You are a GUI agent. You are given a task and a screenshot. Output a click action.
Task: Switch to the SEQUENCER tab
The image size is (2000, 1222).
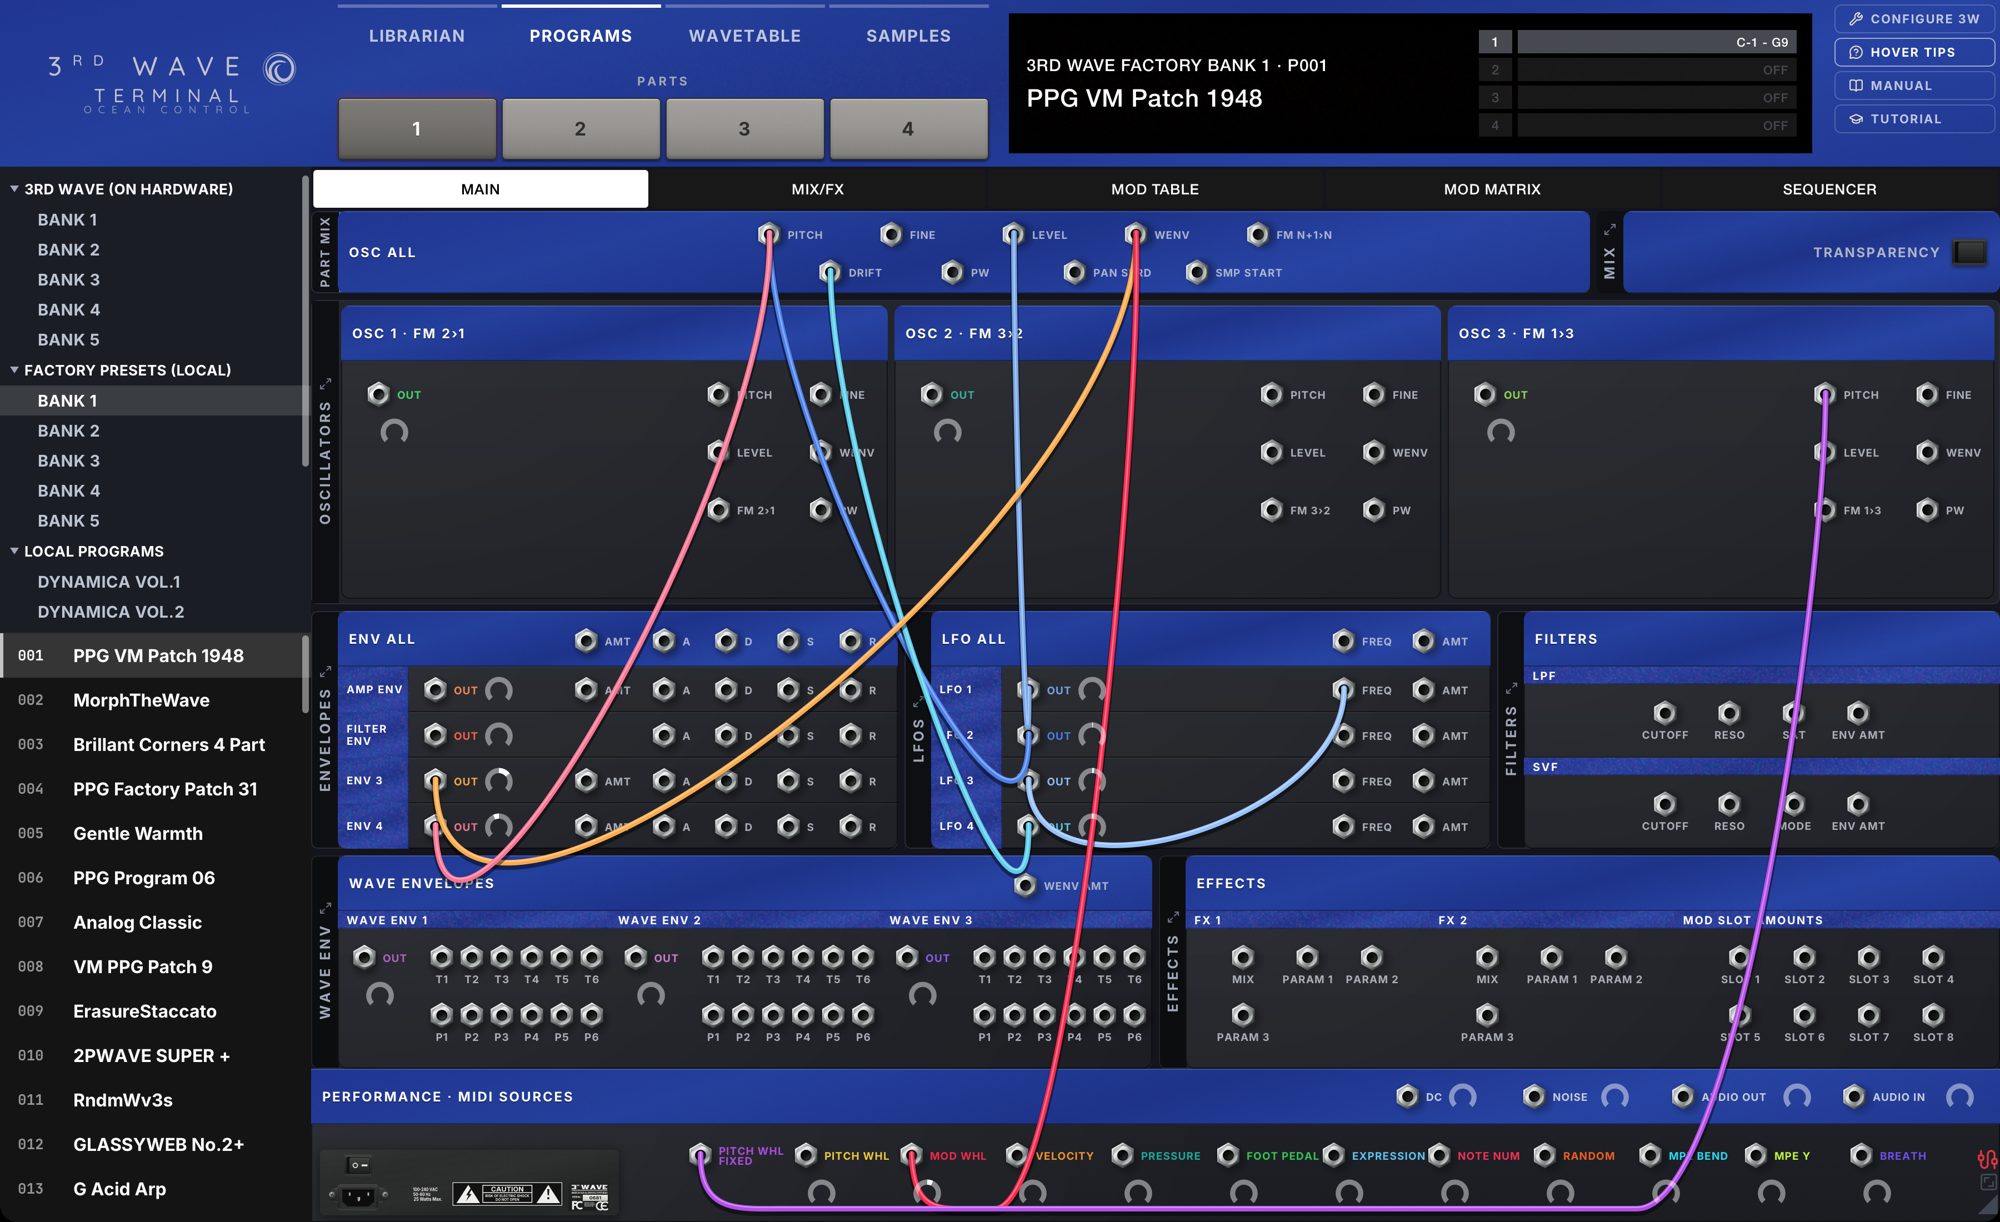pyautogui.click(x=1829, y=189)
